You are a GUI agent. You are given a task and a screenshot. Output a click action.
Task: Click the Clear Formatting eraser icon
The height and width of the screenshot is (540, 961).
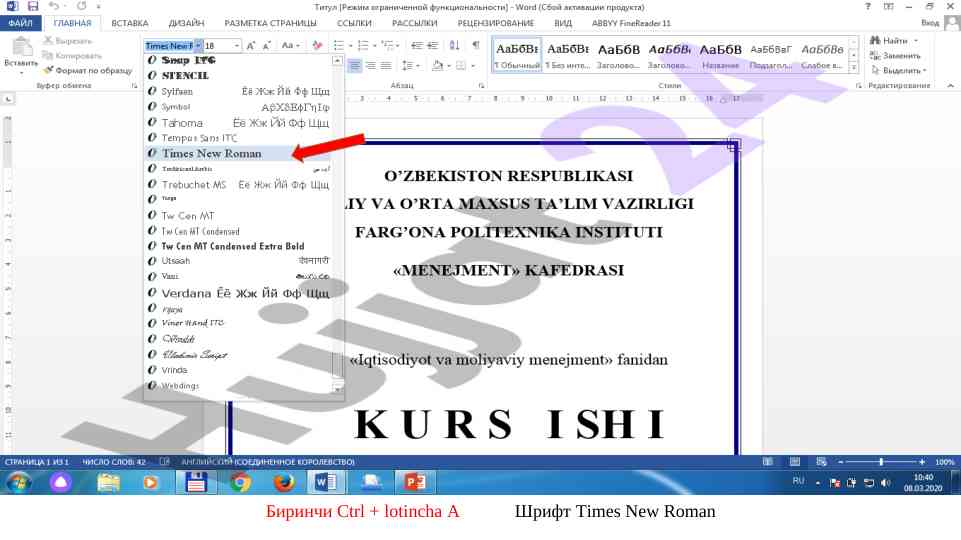pos(317,46)
